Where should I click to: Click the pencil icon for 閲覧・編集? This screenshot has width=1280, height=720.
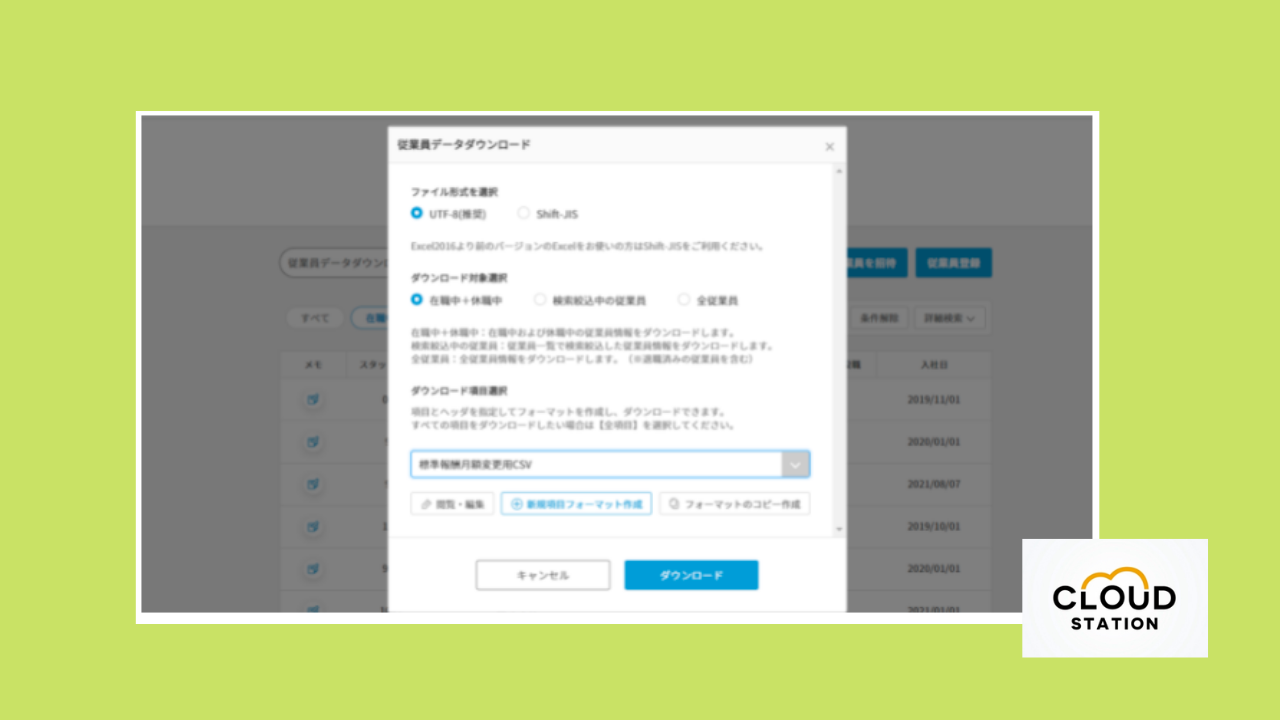coord(427,504)
